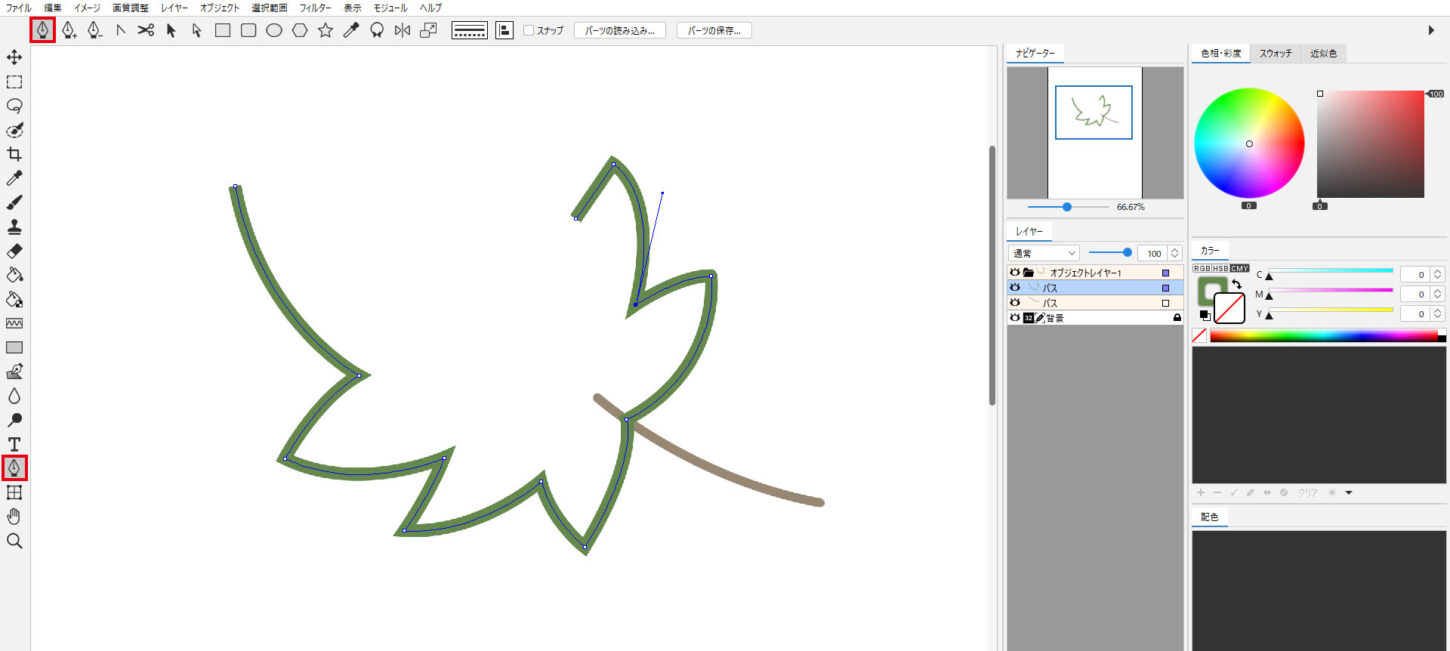The height and width of the screenshot is (651, 1450).
Task: Enable the スナップ checkbox
Action: (528, 30)
